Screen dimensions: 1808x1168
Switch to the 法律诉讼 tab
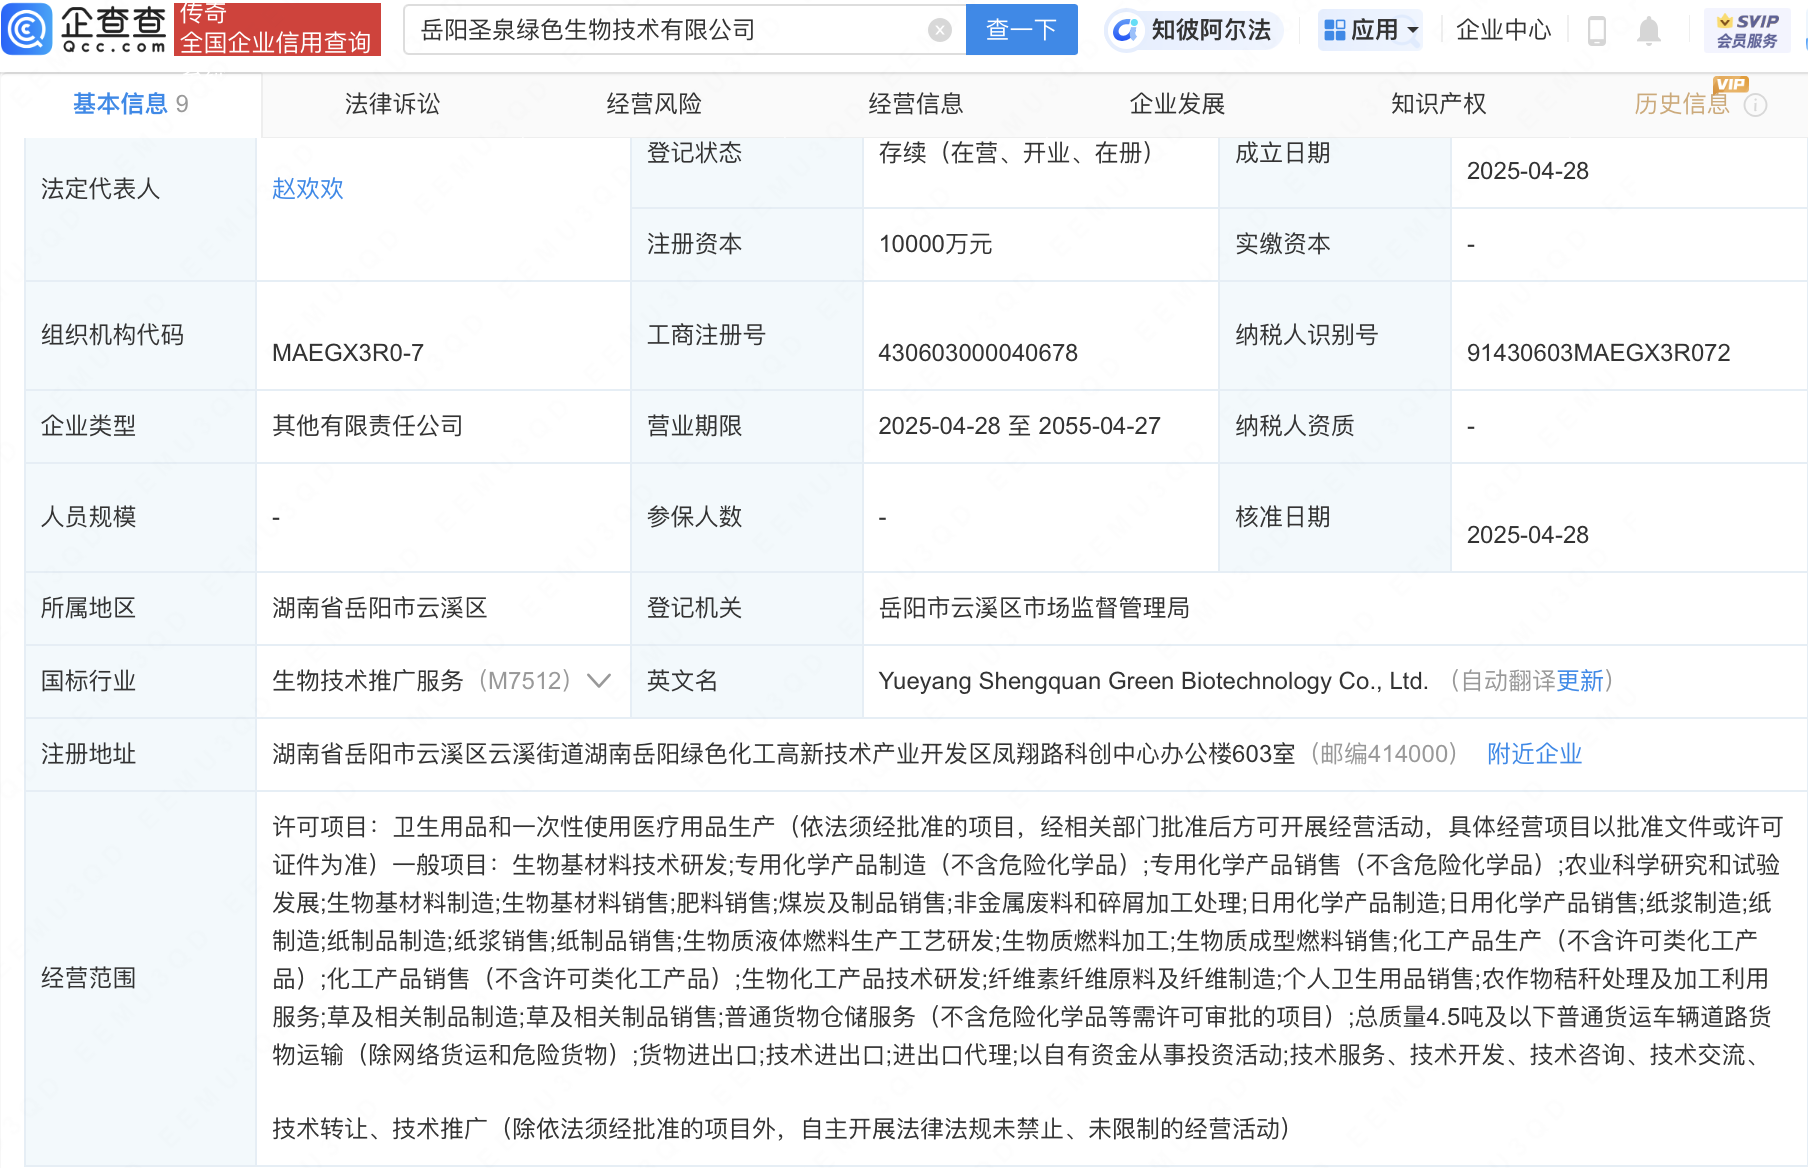click(x=392, y=104)
